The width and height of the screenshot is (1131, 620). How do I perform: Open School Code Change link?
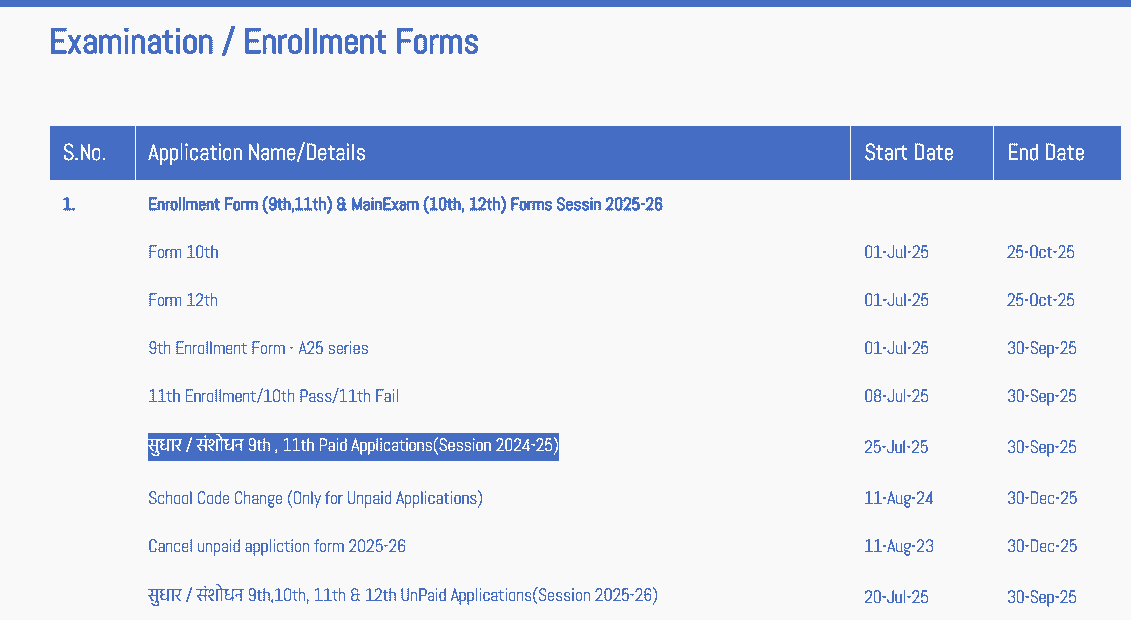click(x=315, y=498)
